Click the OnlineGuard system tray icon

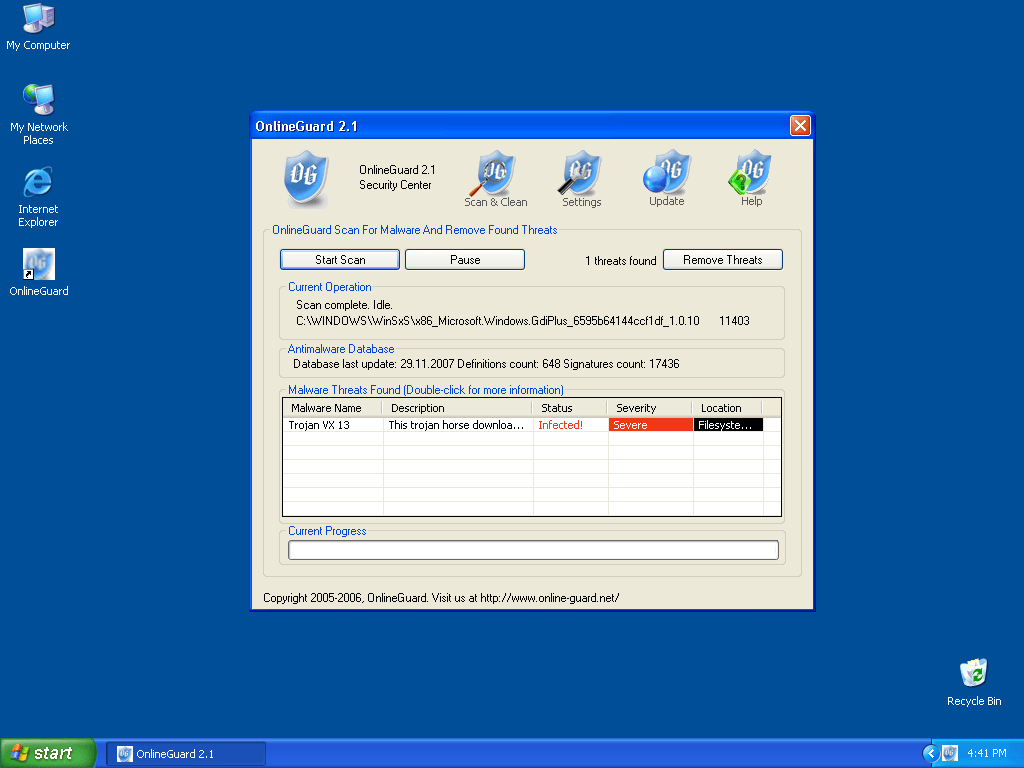pyautogui.click(x=950, y=753)
